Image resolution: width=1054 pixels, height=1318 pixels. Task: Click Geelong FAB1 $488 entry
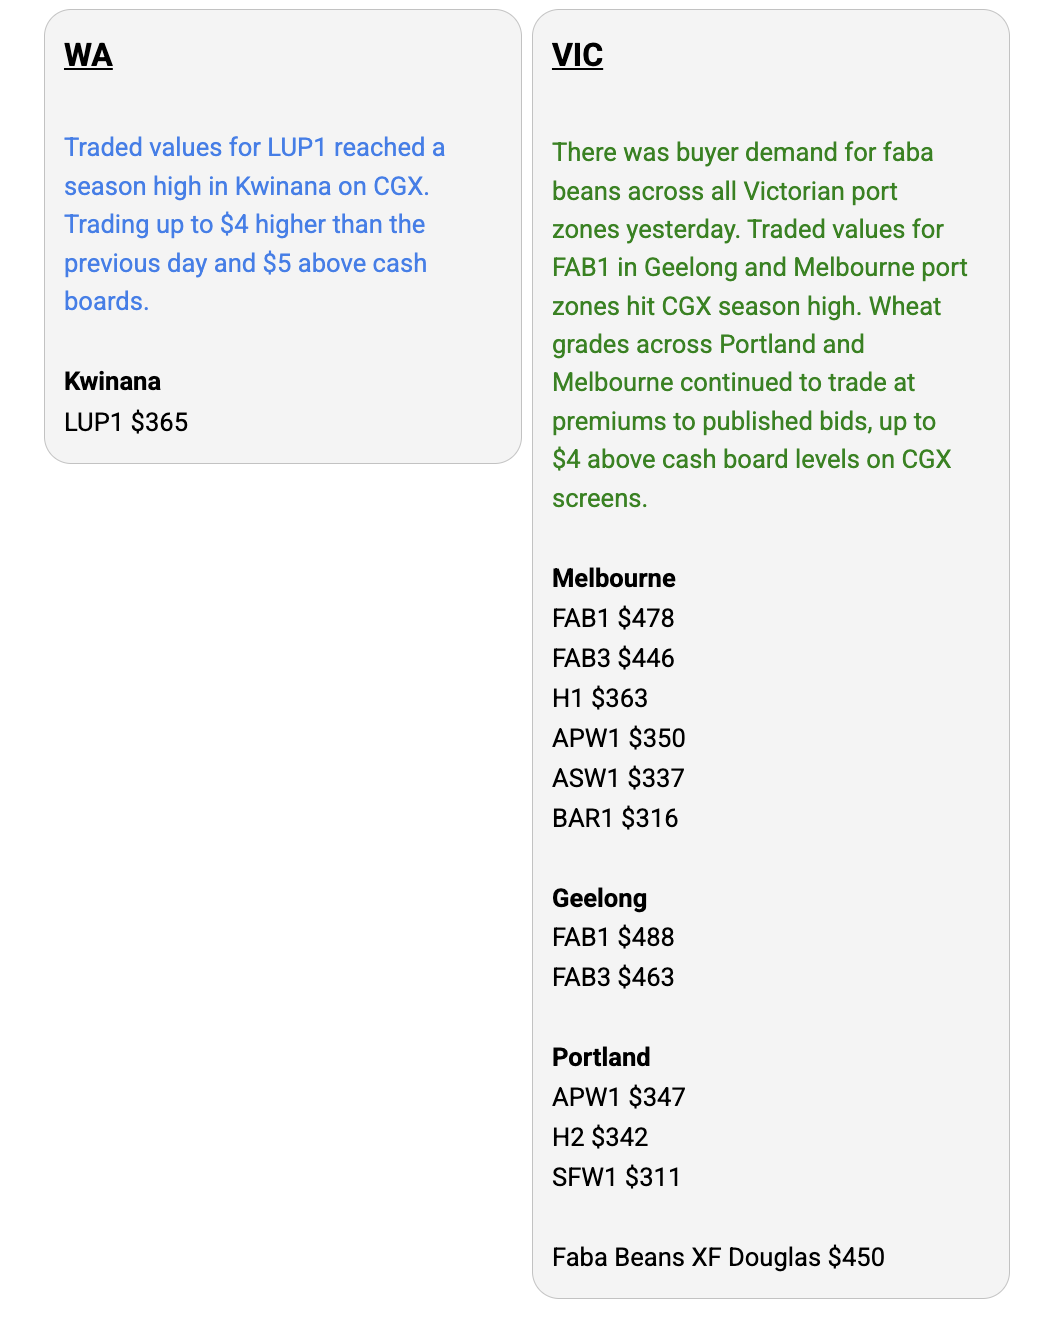[613, 937]
